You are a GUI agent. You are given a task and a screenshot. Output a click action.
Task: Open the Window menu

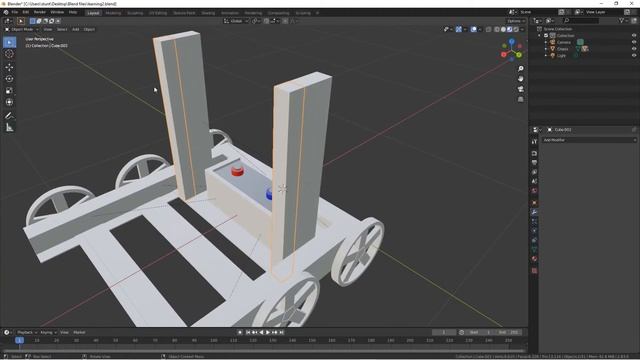coord(57,12)
